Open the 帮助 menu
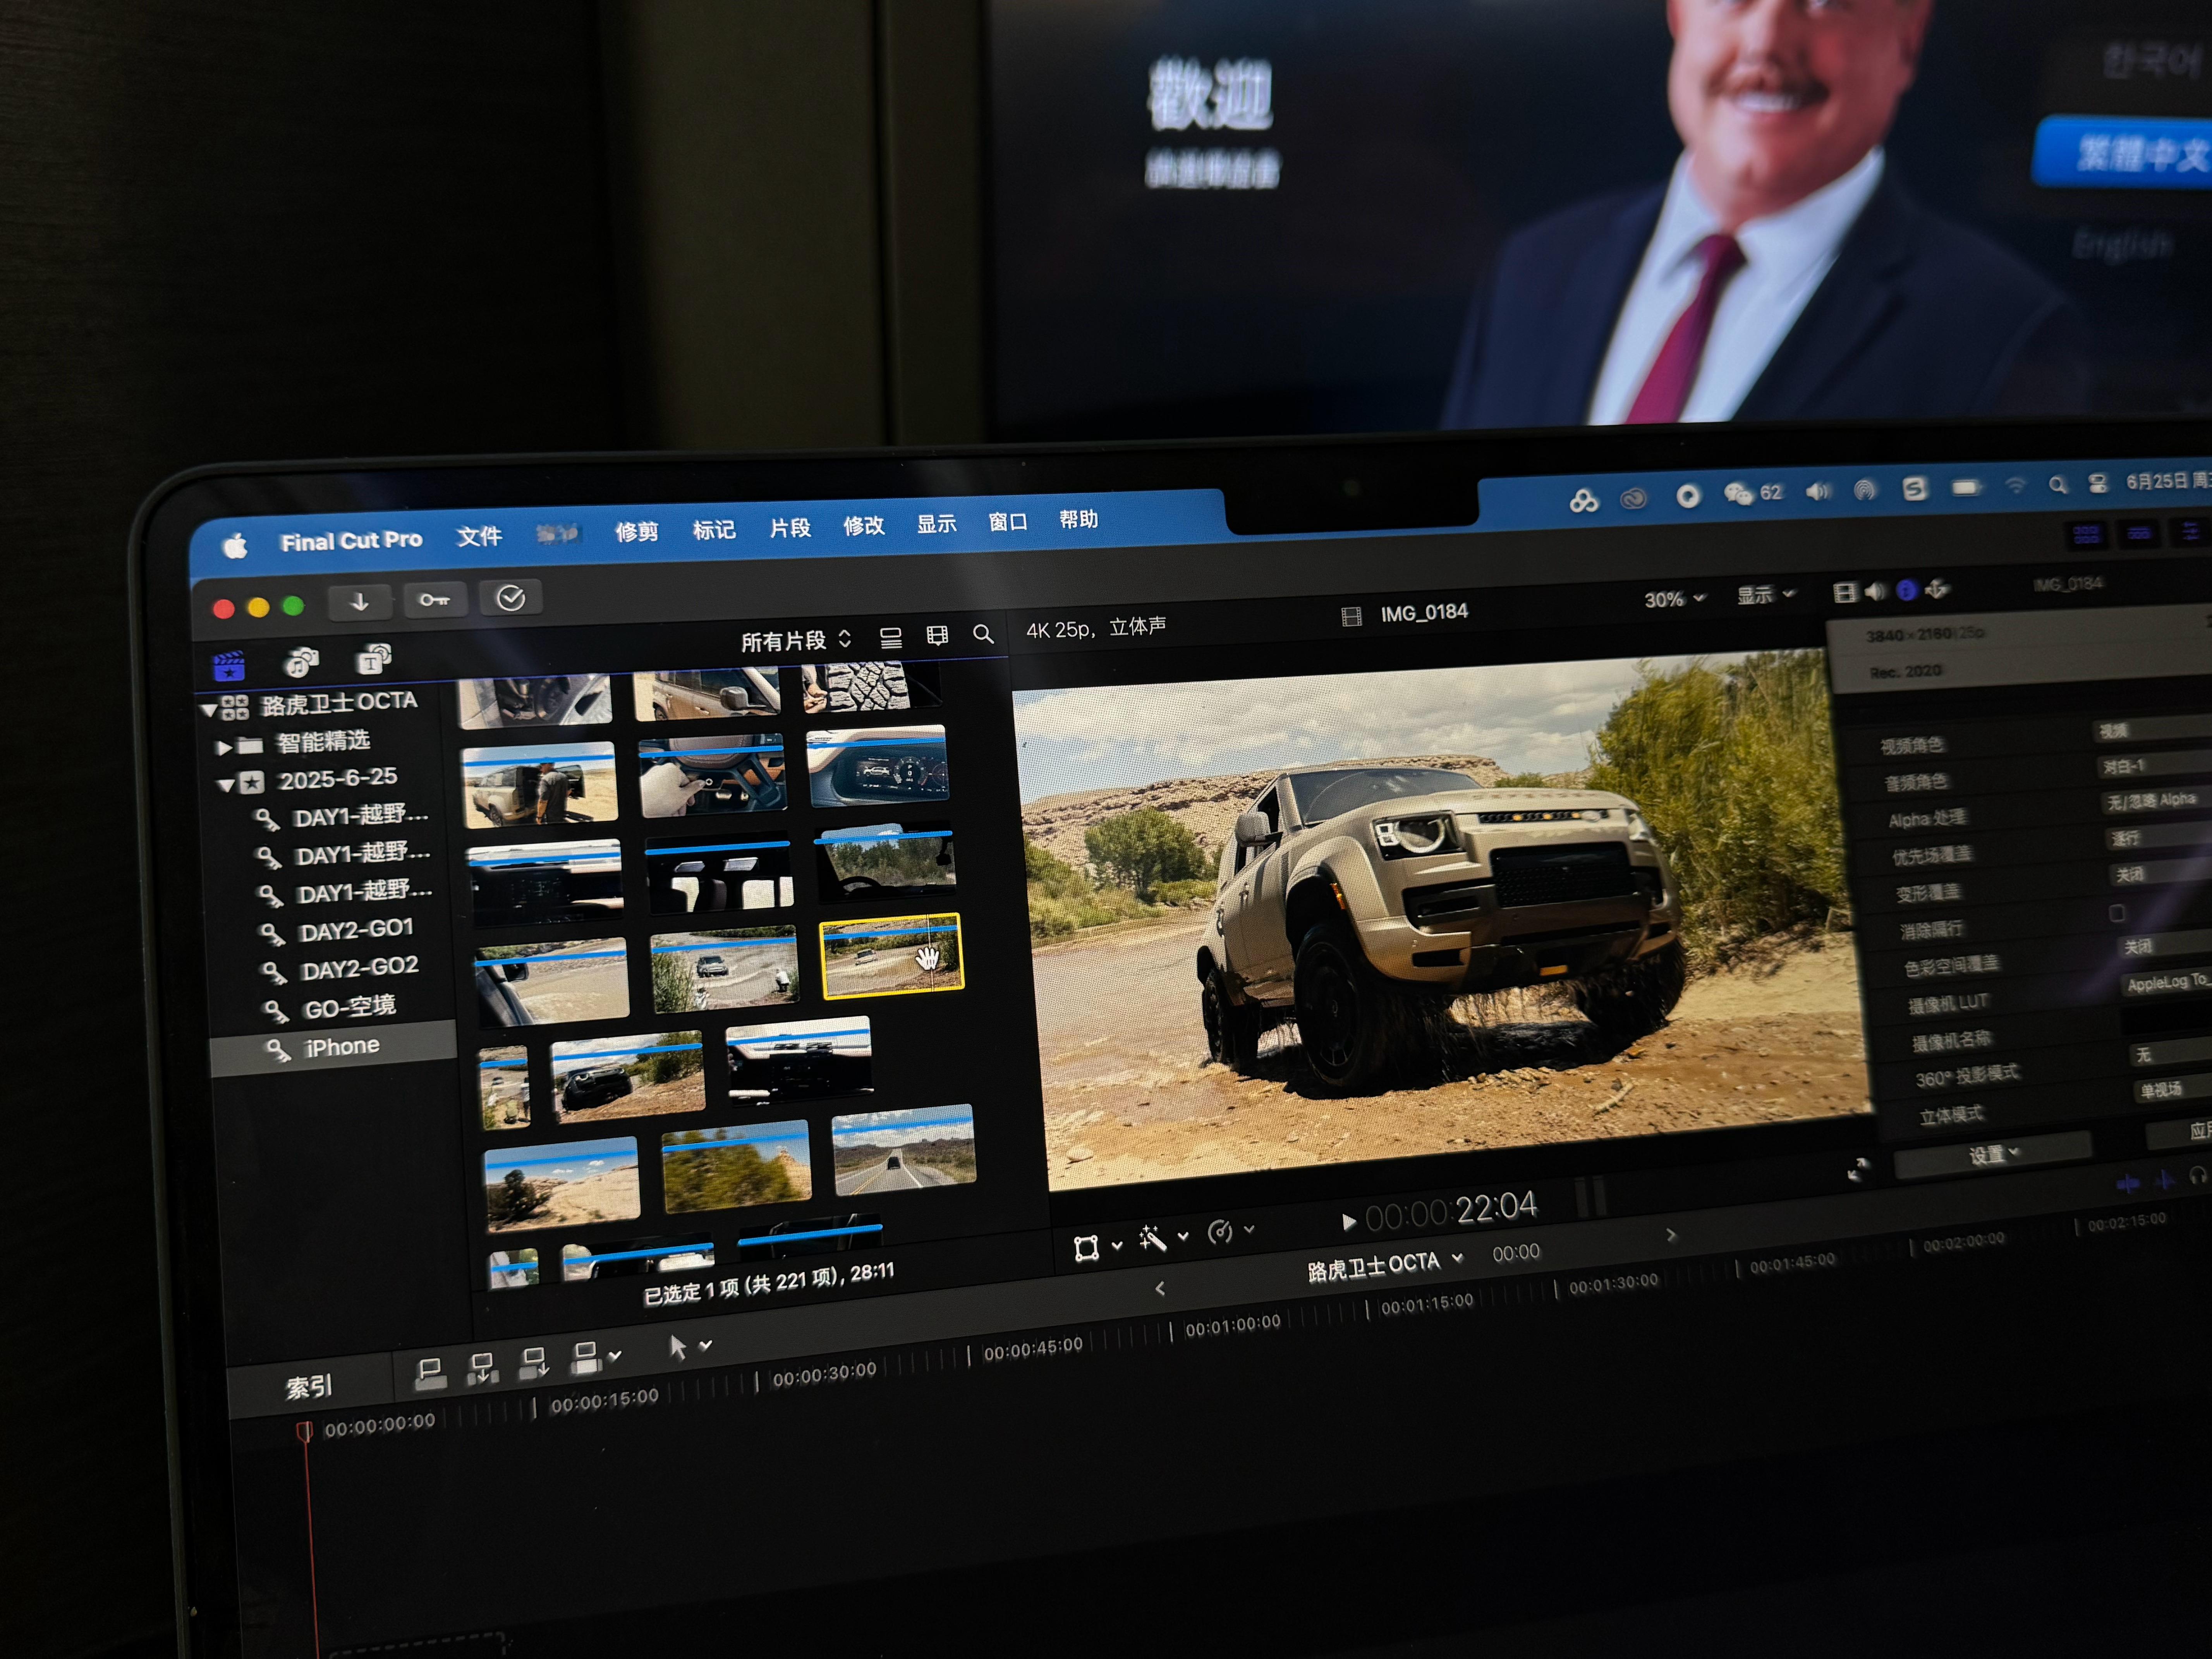Viewport: 2212px width, 1659px height. pos(1078,519)
